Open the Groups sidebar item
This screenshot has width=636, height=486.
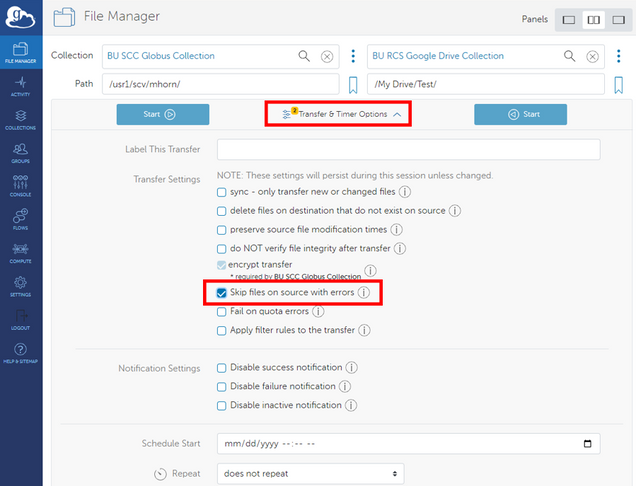[x=21, y=153]
